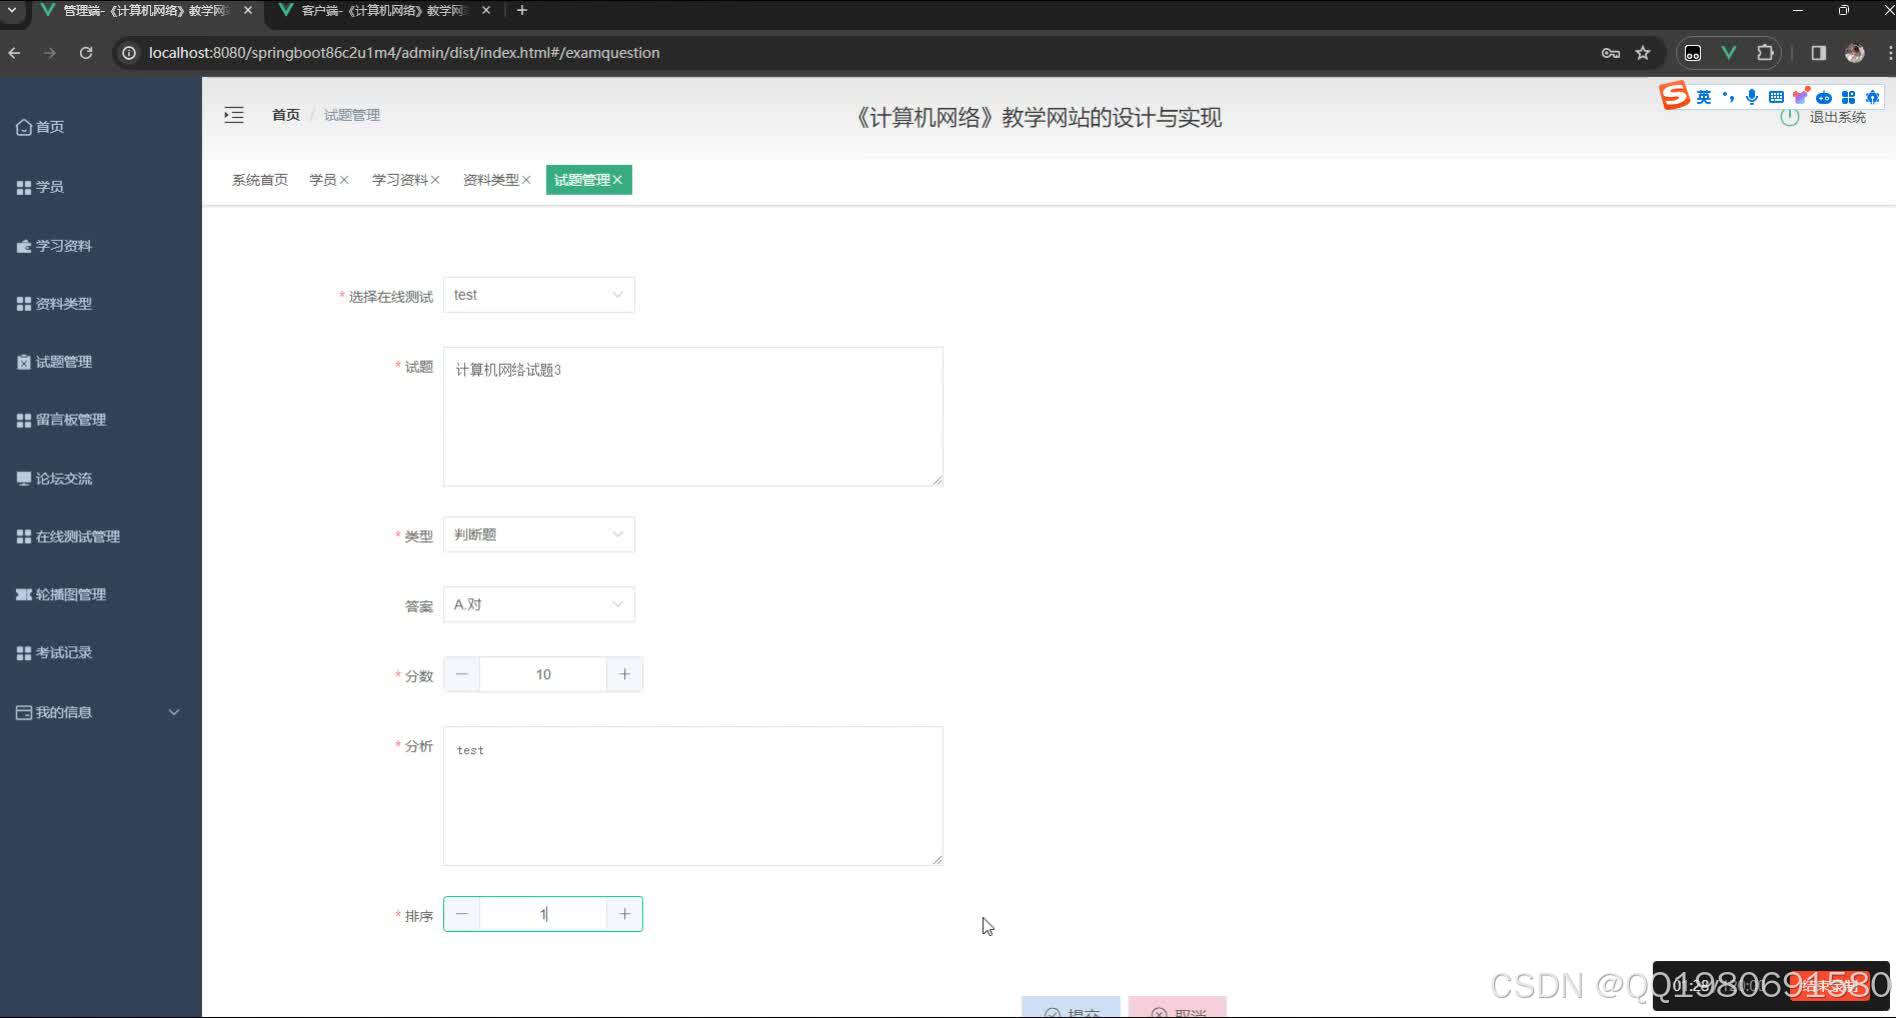The image size is (1896, 1018).
Task: Switch to the 学员 page tab
Action: [322, 180]
